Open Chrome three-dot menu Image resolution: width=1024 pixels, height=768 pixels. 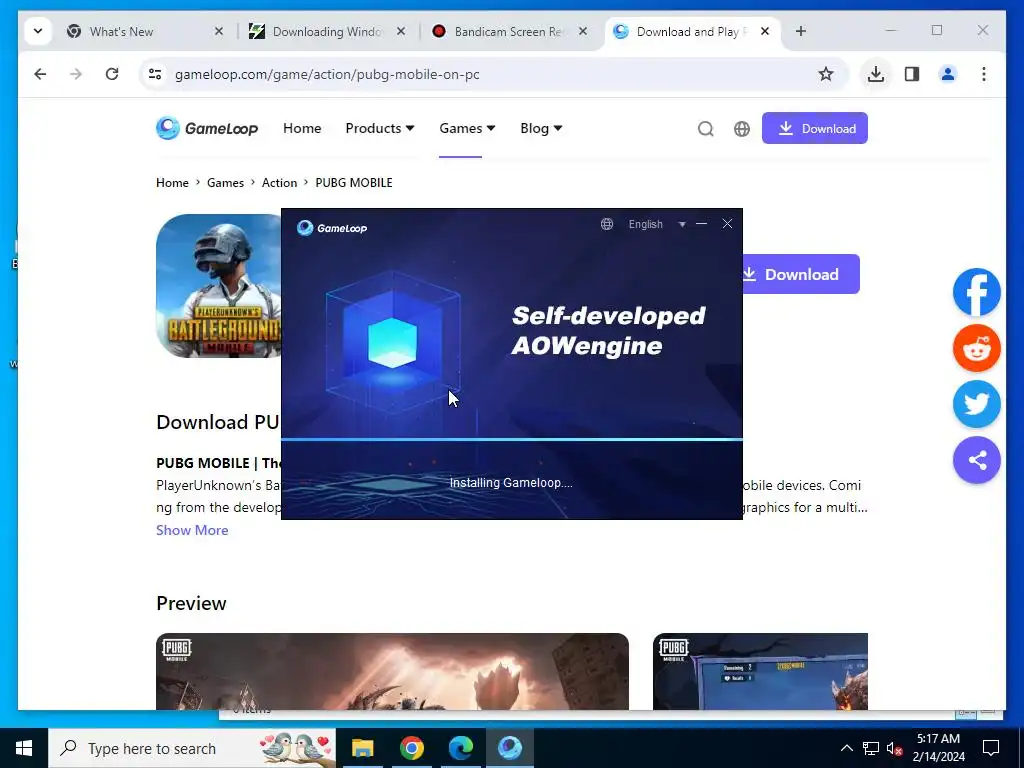tap(984, 74)
